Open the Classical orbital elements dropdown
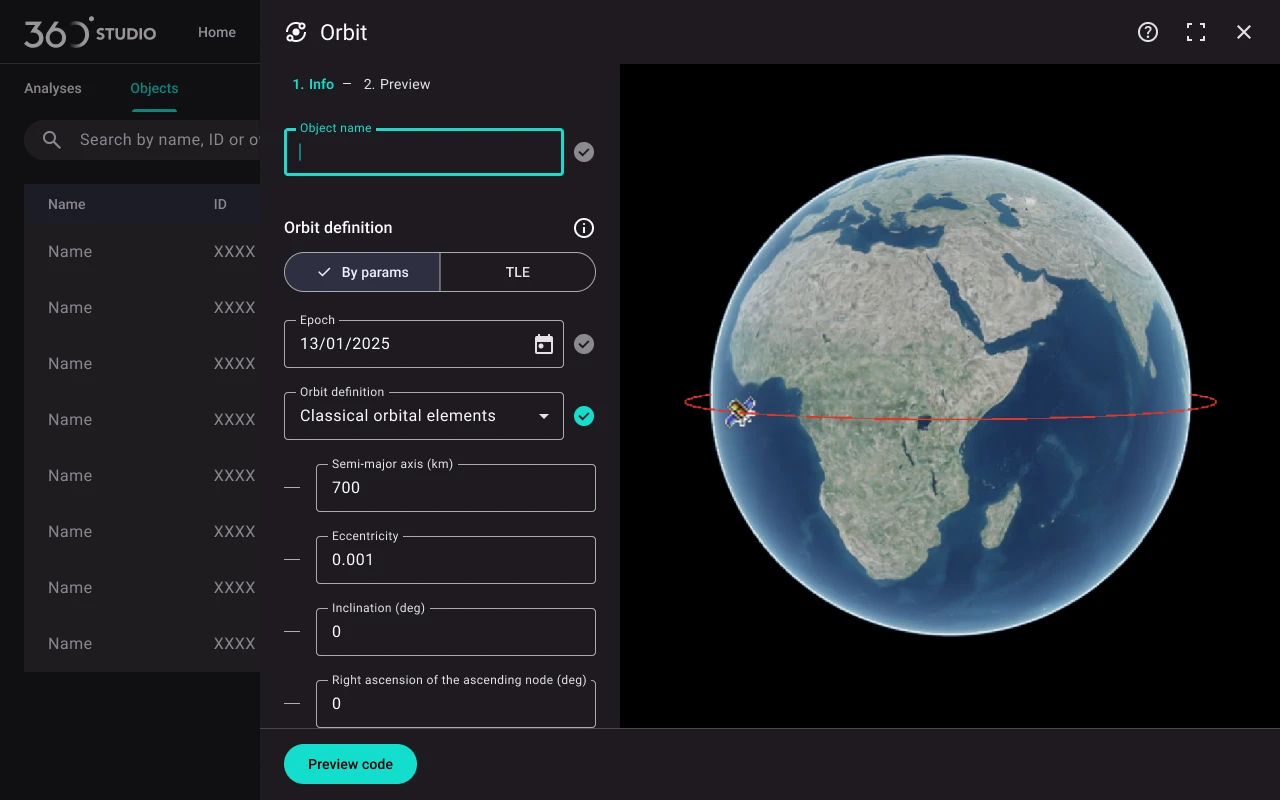 424,416
